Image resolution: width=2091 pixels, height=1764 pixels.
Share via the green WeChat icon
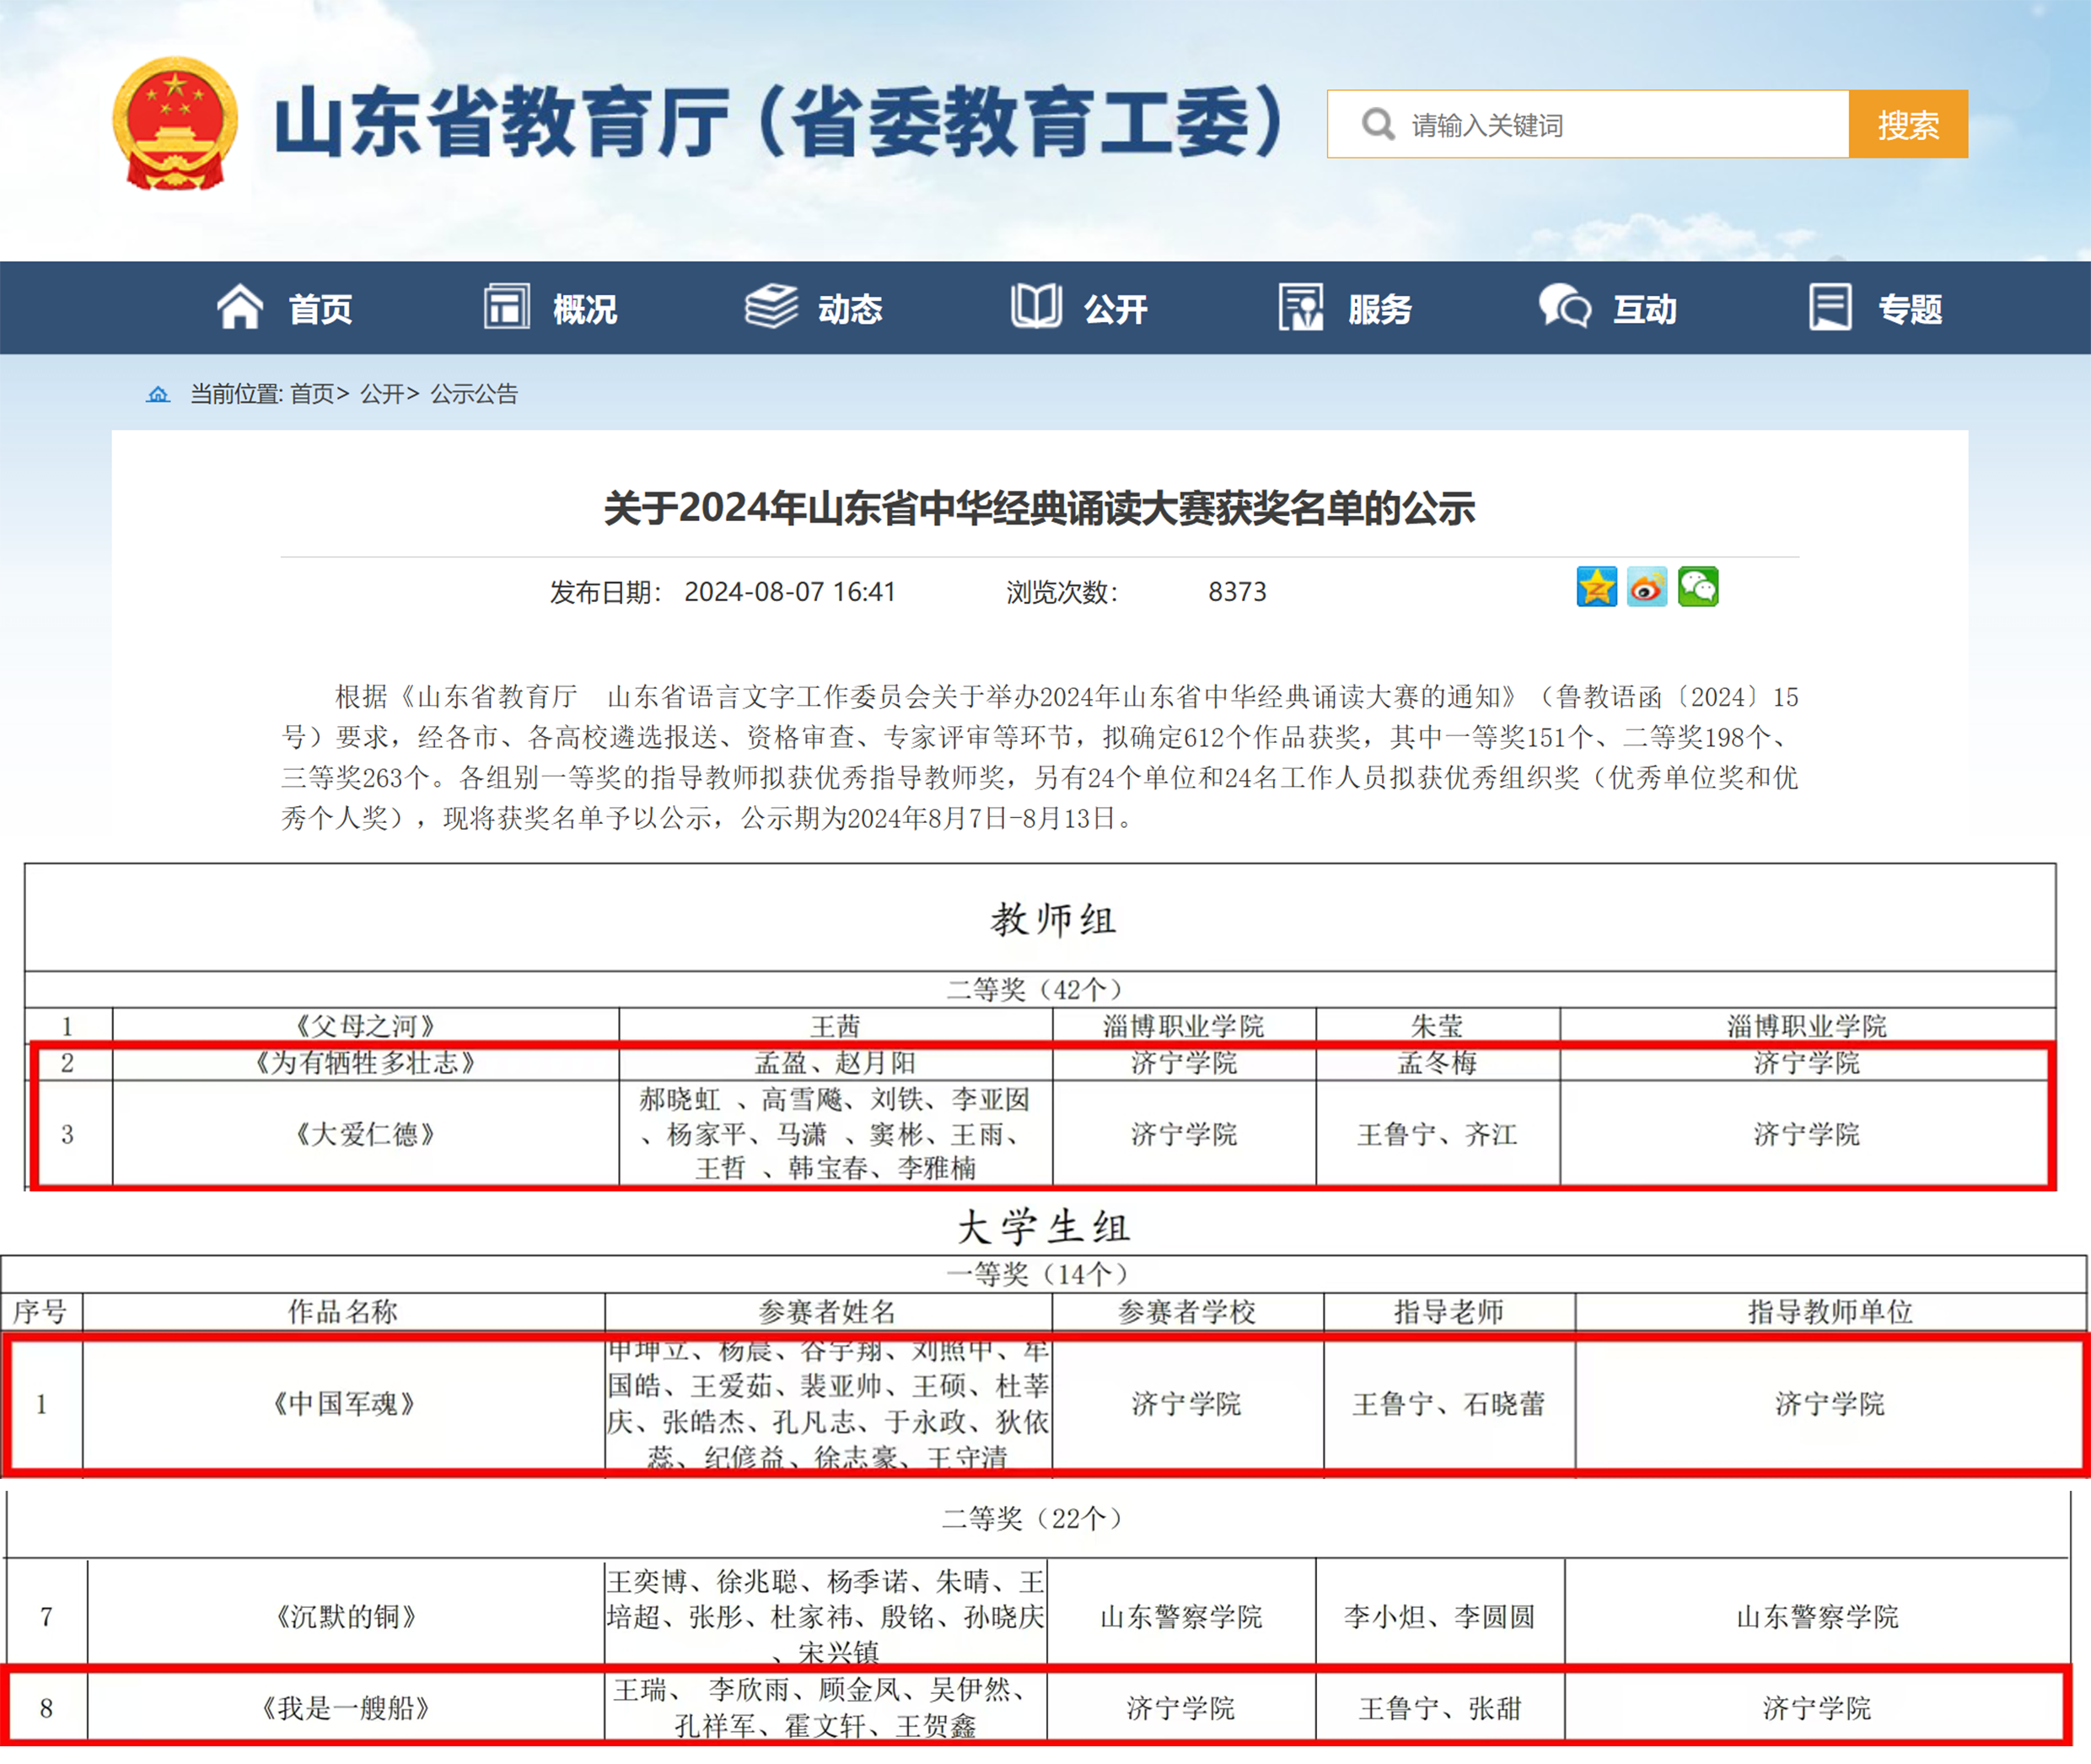pos(1698,587)
